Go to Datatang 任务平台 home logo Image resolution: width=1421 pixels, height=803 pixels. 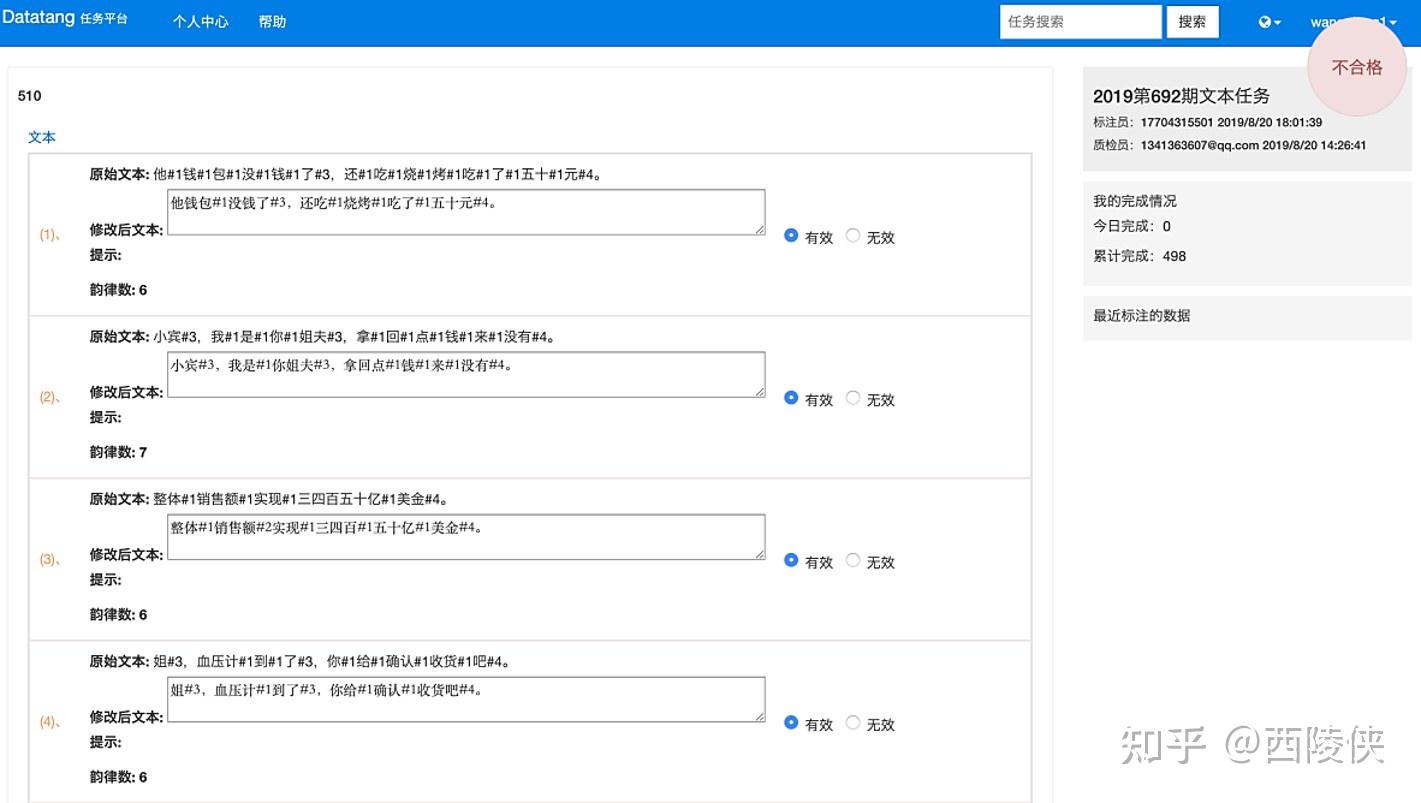65,18
